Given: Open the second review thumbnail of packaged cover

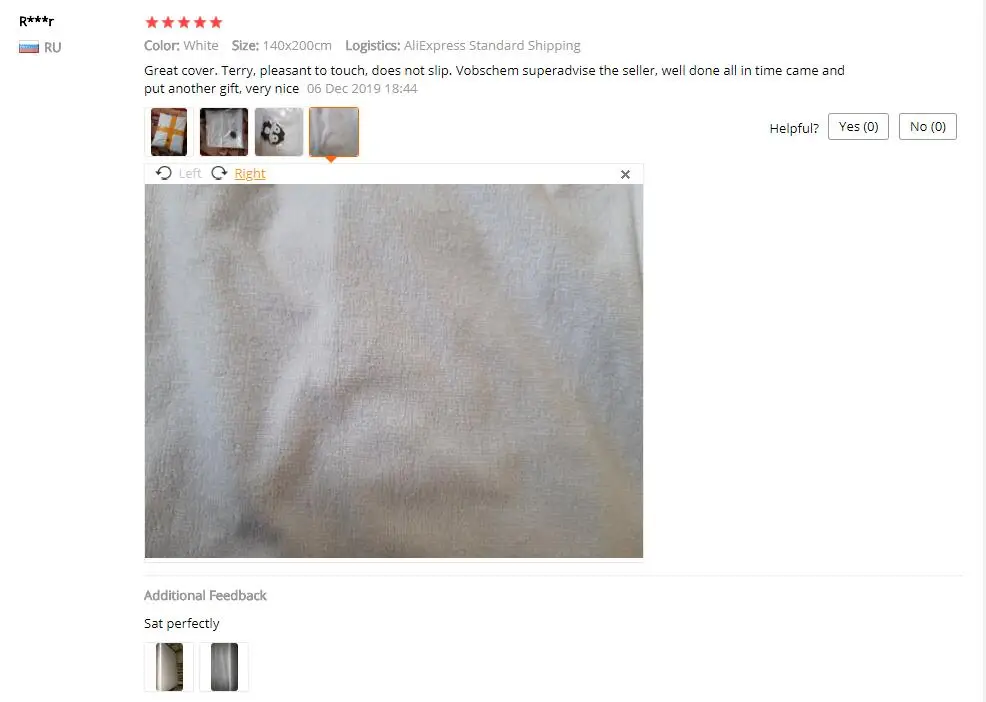Looking at the screenshot, I should pos(224,132).
